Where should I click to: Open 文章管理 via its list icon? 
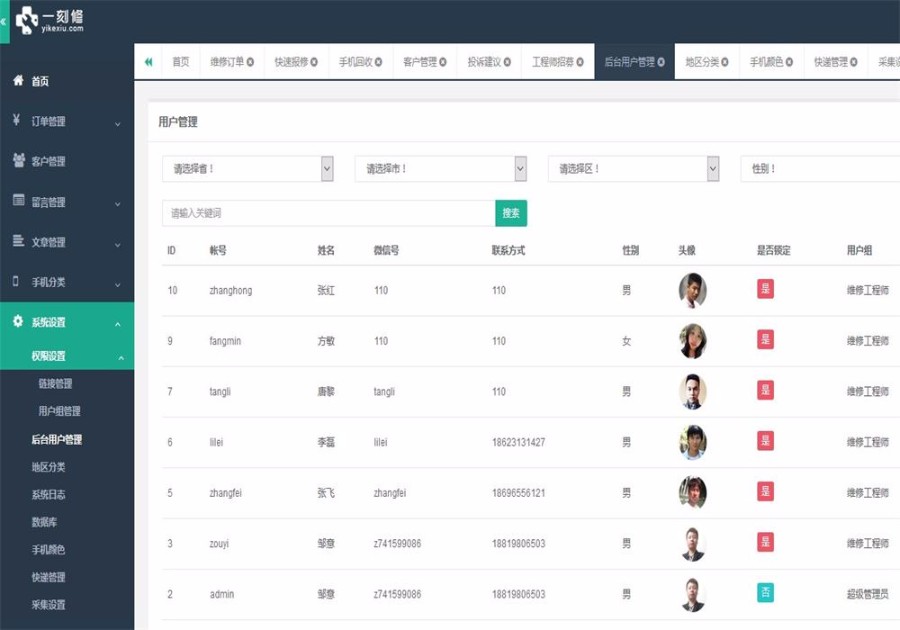click(x=18, y=242)
